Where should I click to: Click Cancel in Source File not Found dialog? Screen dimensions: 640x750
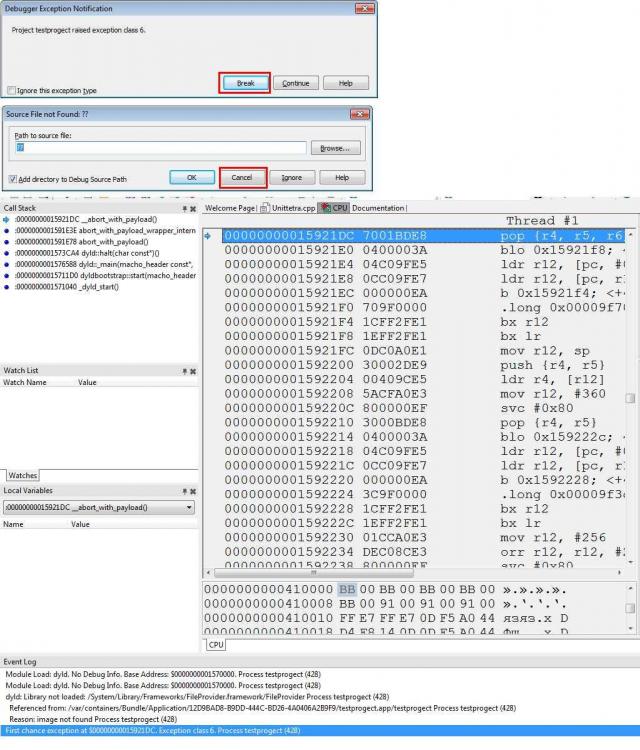point(242,177)
